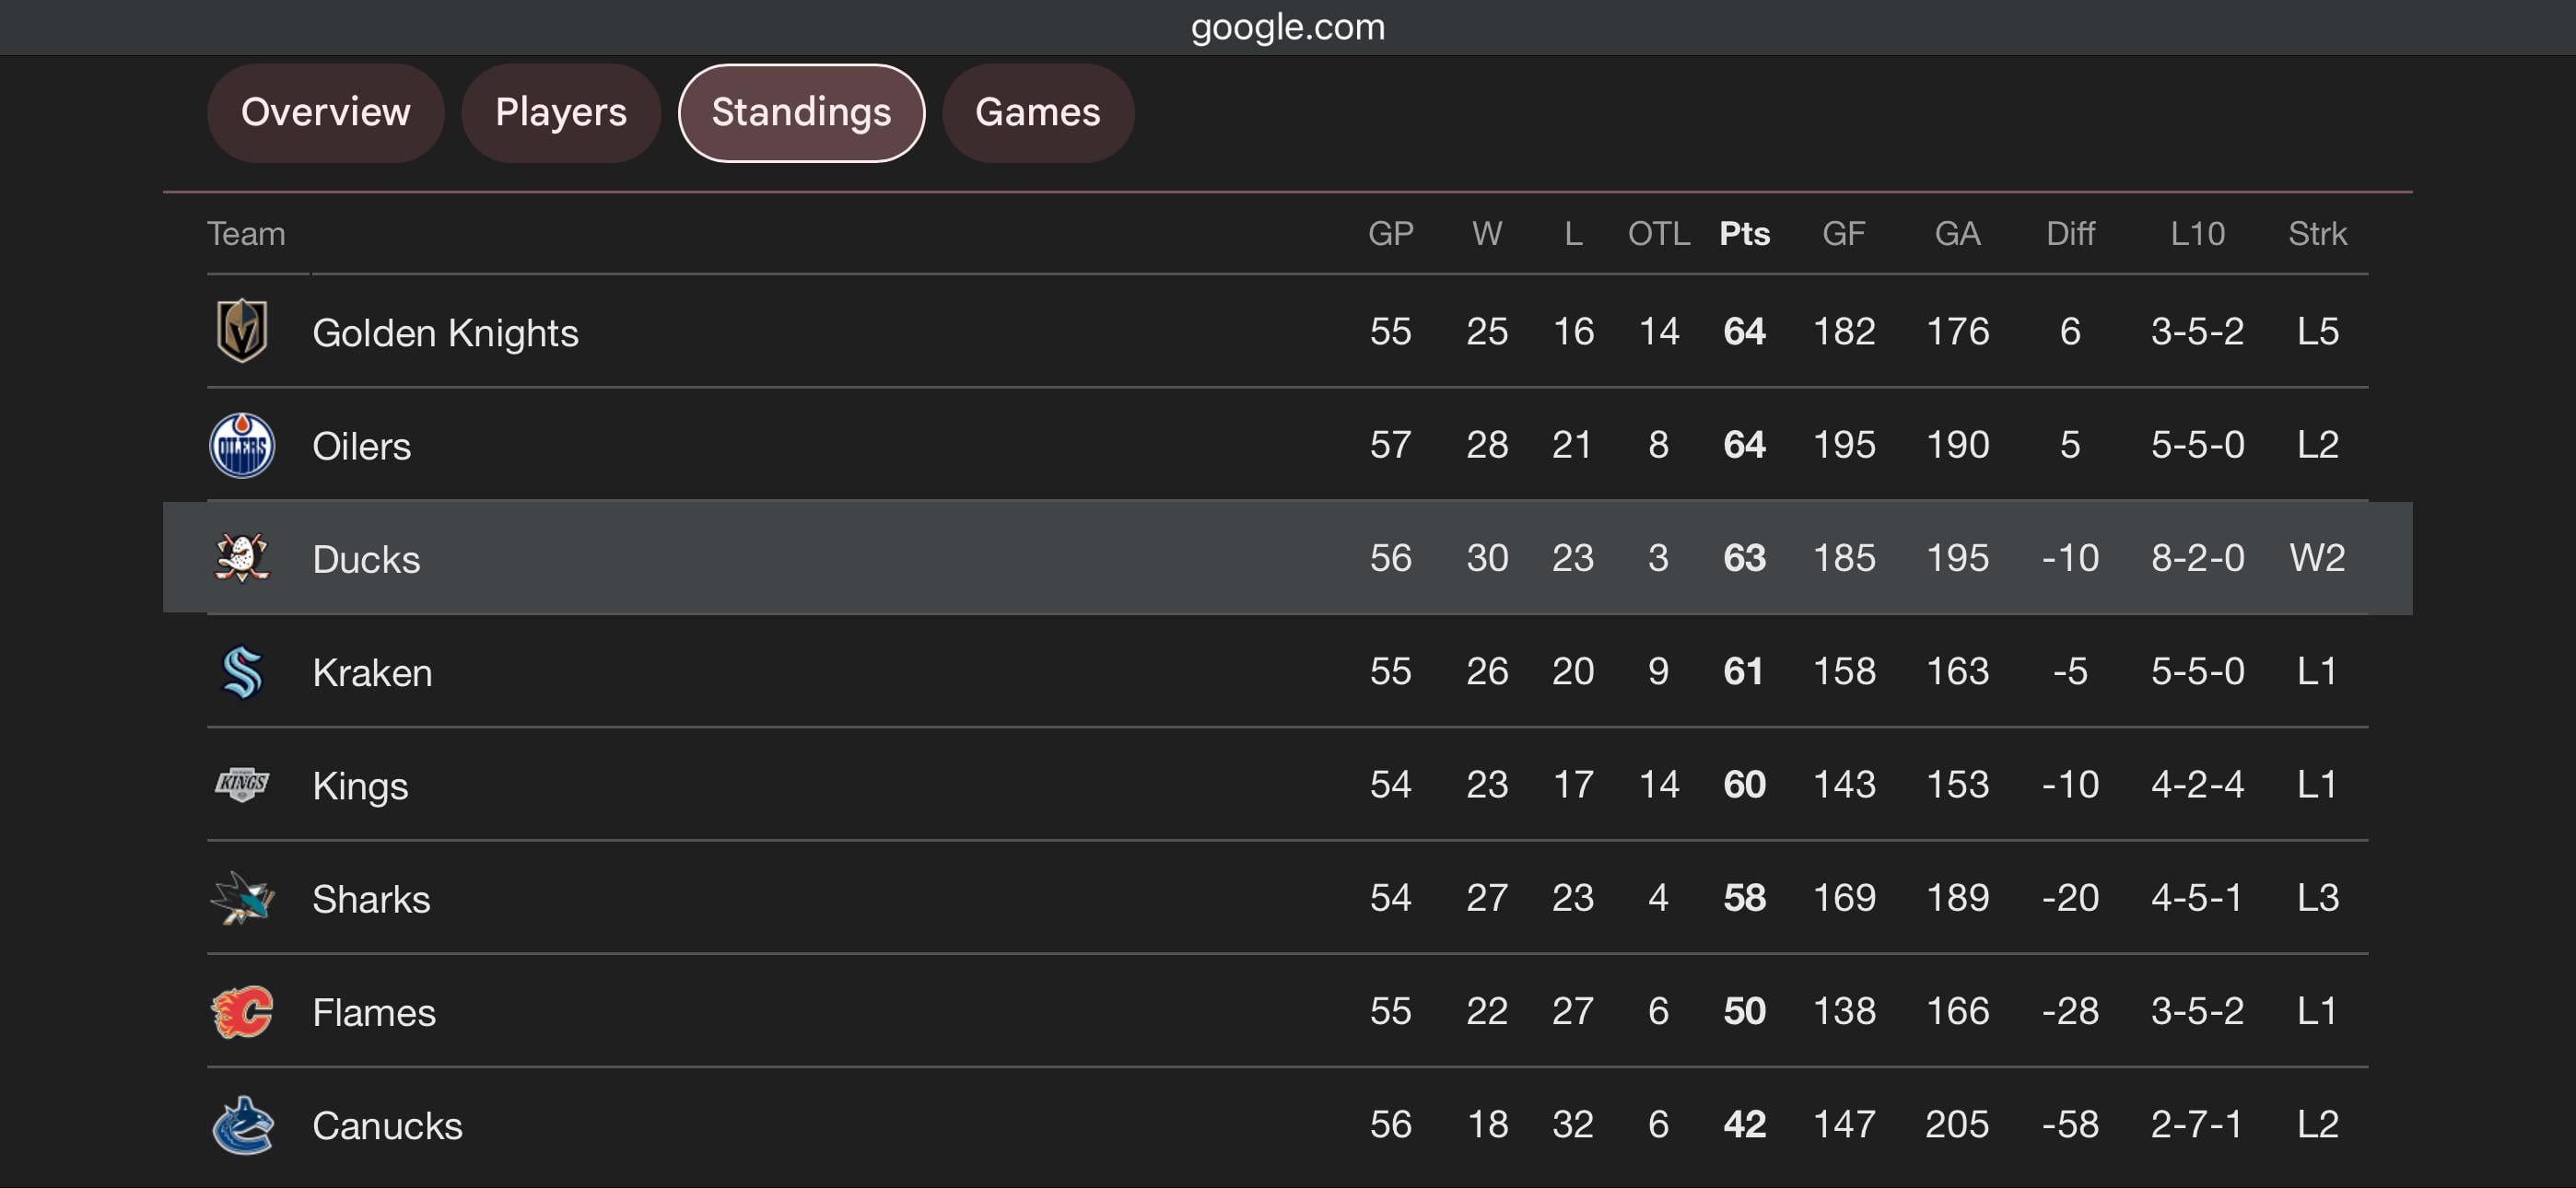Screen dimensions: 2576x1188
Task: Open the Oilers team name link
Action: pos(361,446)
